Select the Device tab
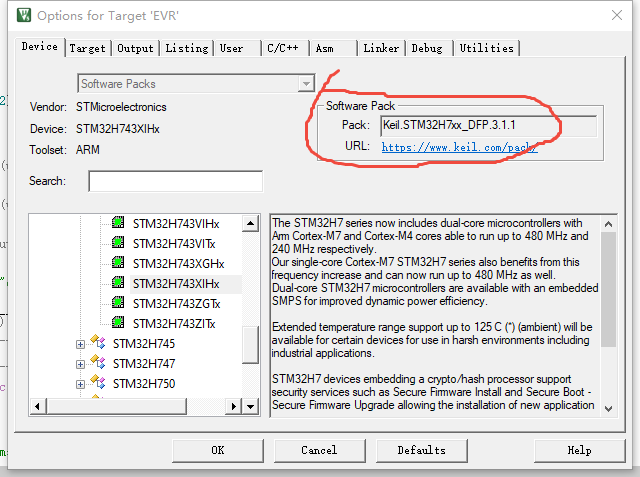Viewport: 640px width, 477px height. point(40,47)
